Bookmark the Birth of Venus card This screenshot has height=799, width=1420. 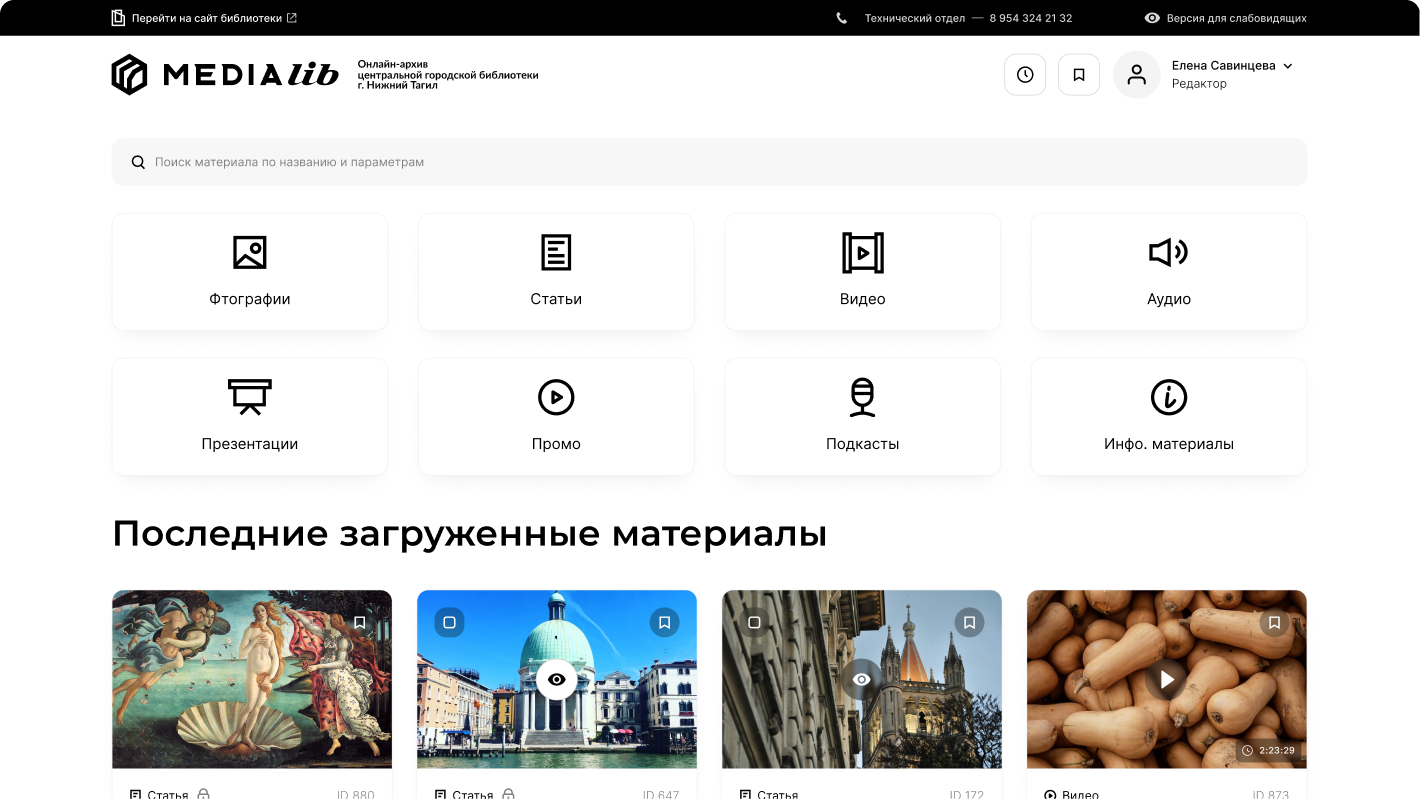tap(360, 622)
